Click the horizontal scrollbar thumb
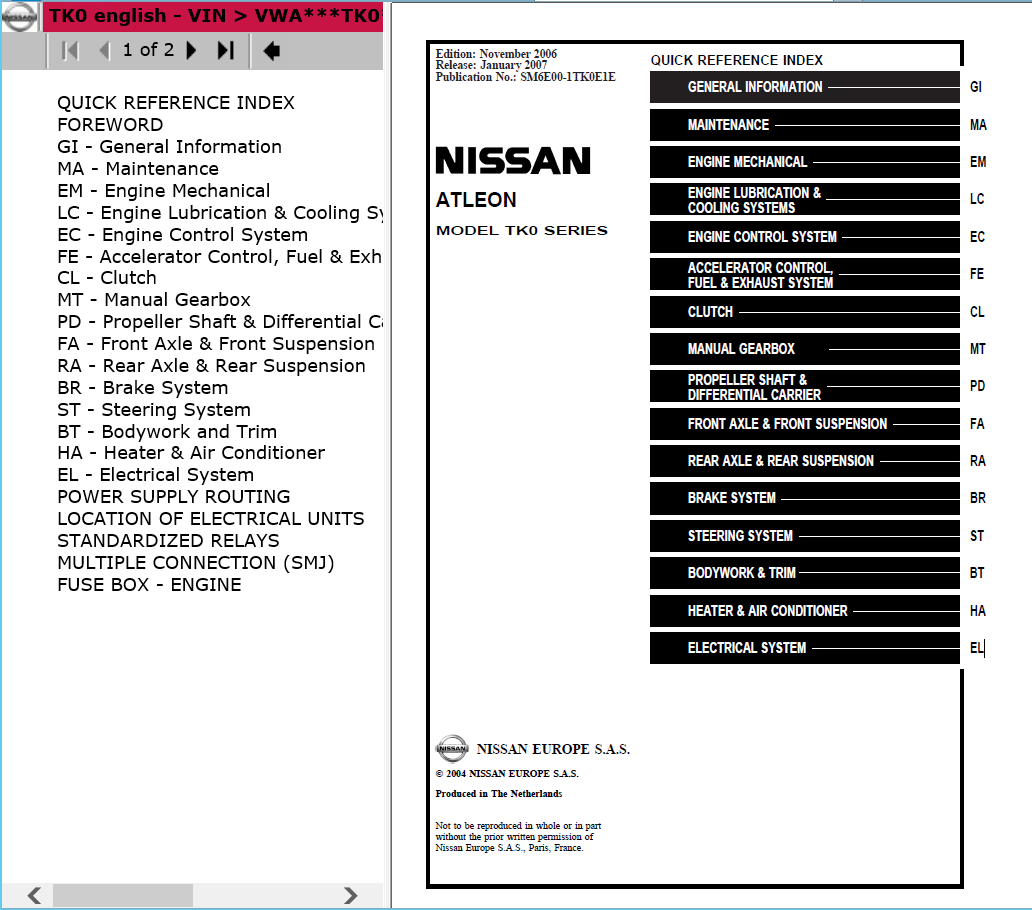The width and height of the screenshot is (1032, 910). coord(123,895)
